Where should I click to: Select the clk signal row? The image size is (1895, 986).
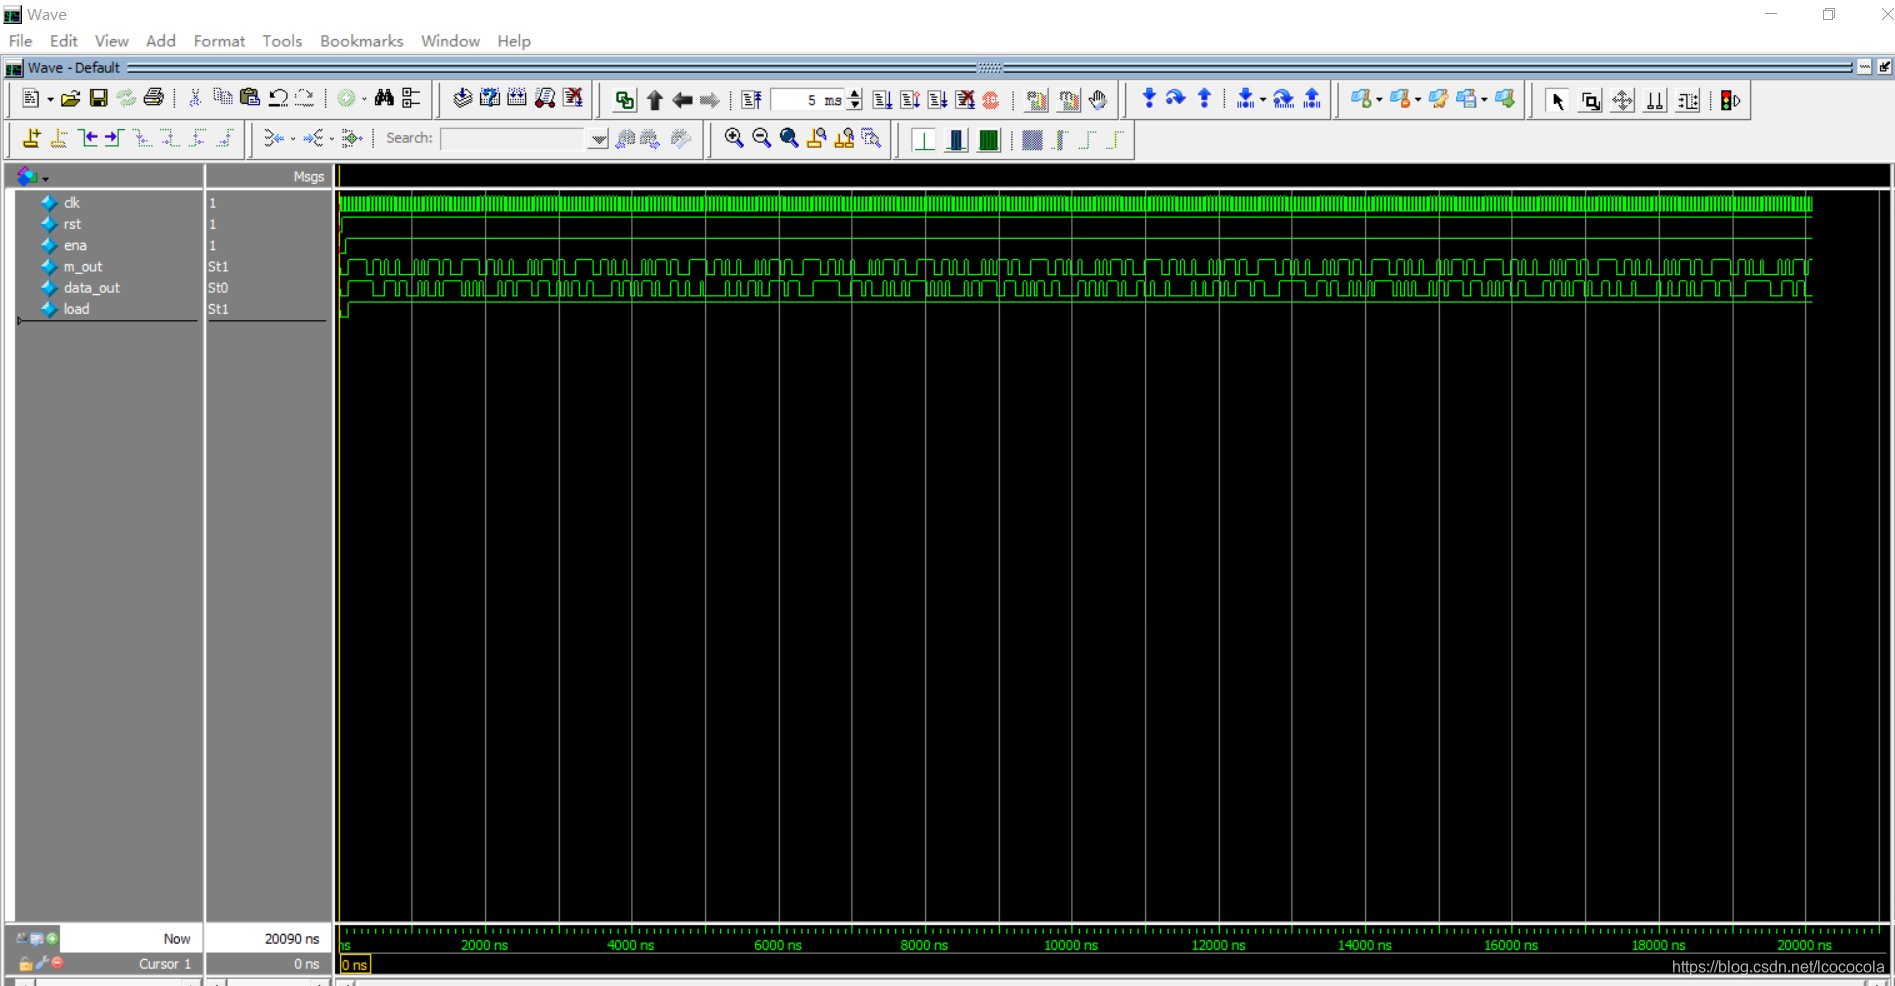point(71,203)
